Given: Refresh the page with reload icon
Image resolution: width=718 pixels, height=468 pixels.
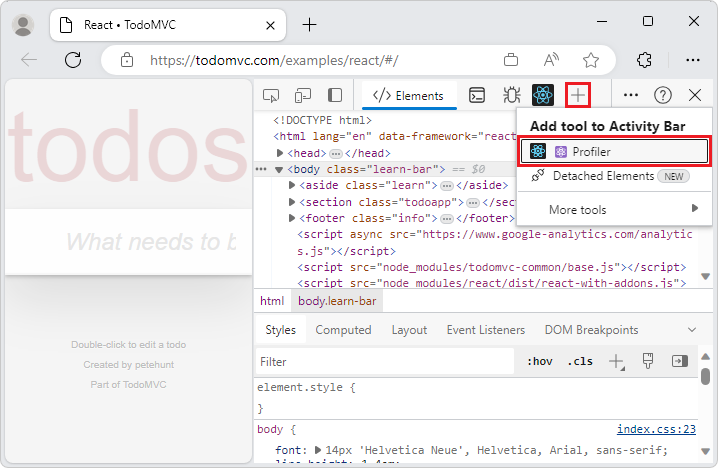Looking at the screenshot, I should tap(73, 60).
